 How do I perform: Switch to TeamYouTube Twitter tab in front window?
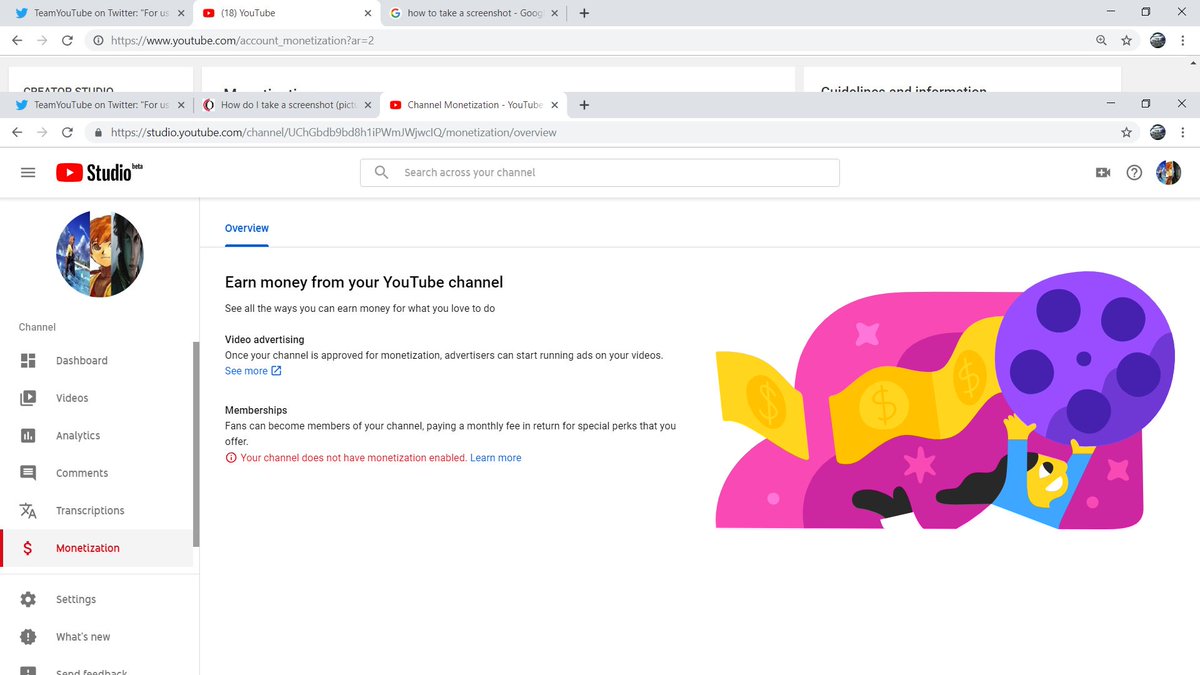click(x=101, y=105)
